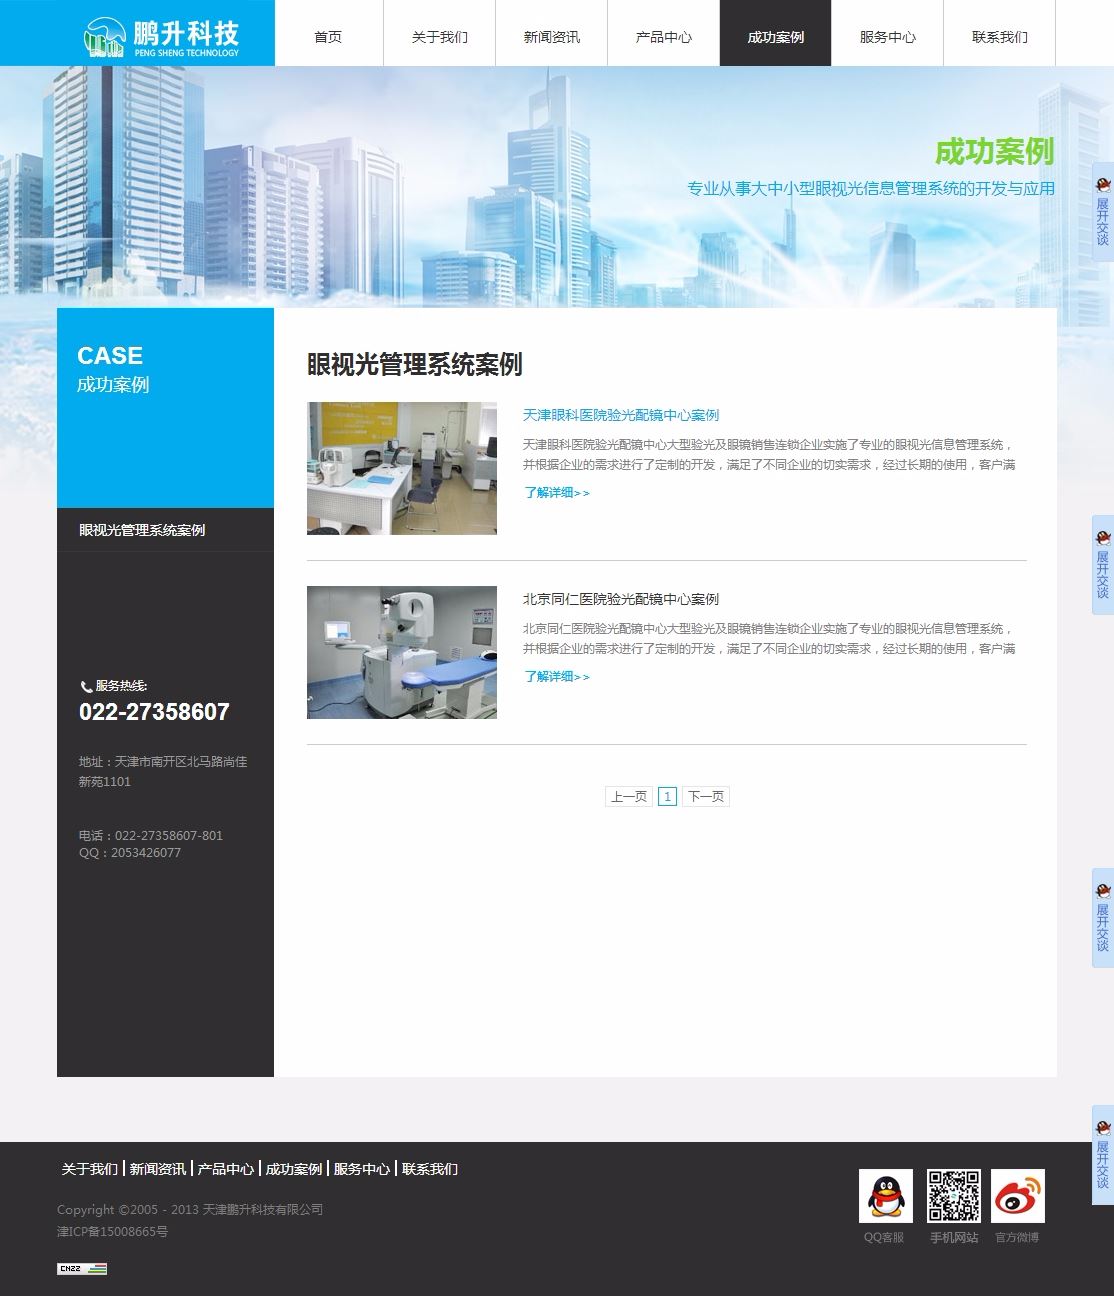Click 了解详细>> under the 天津眼科医院 case
Screen dimensions: 1114x1296
557,492
